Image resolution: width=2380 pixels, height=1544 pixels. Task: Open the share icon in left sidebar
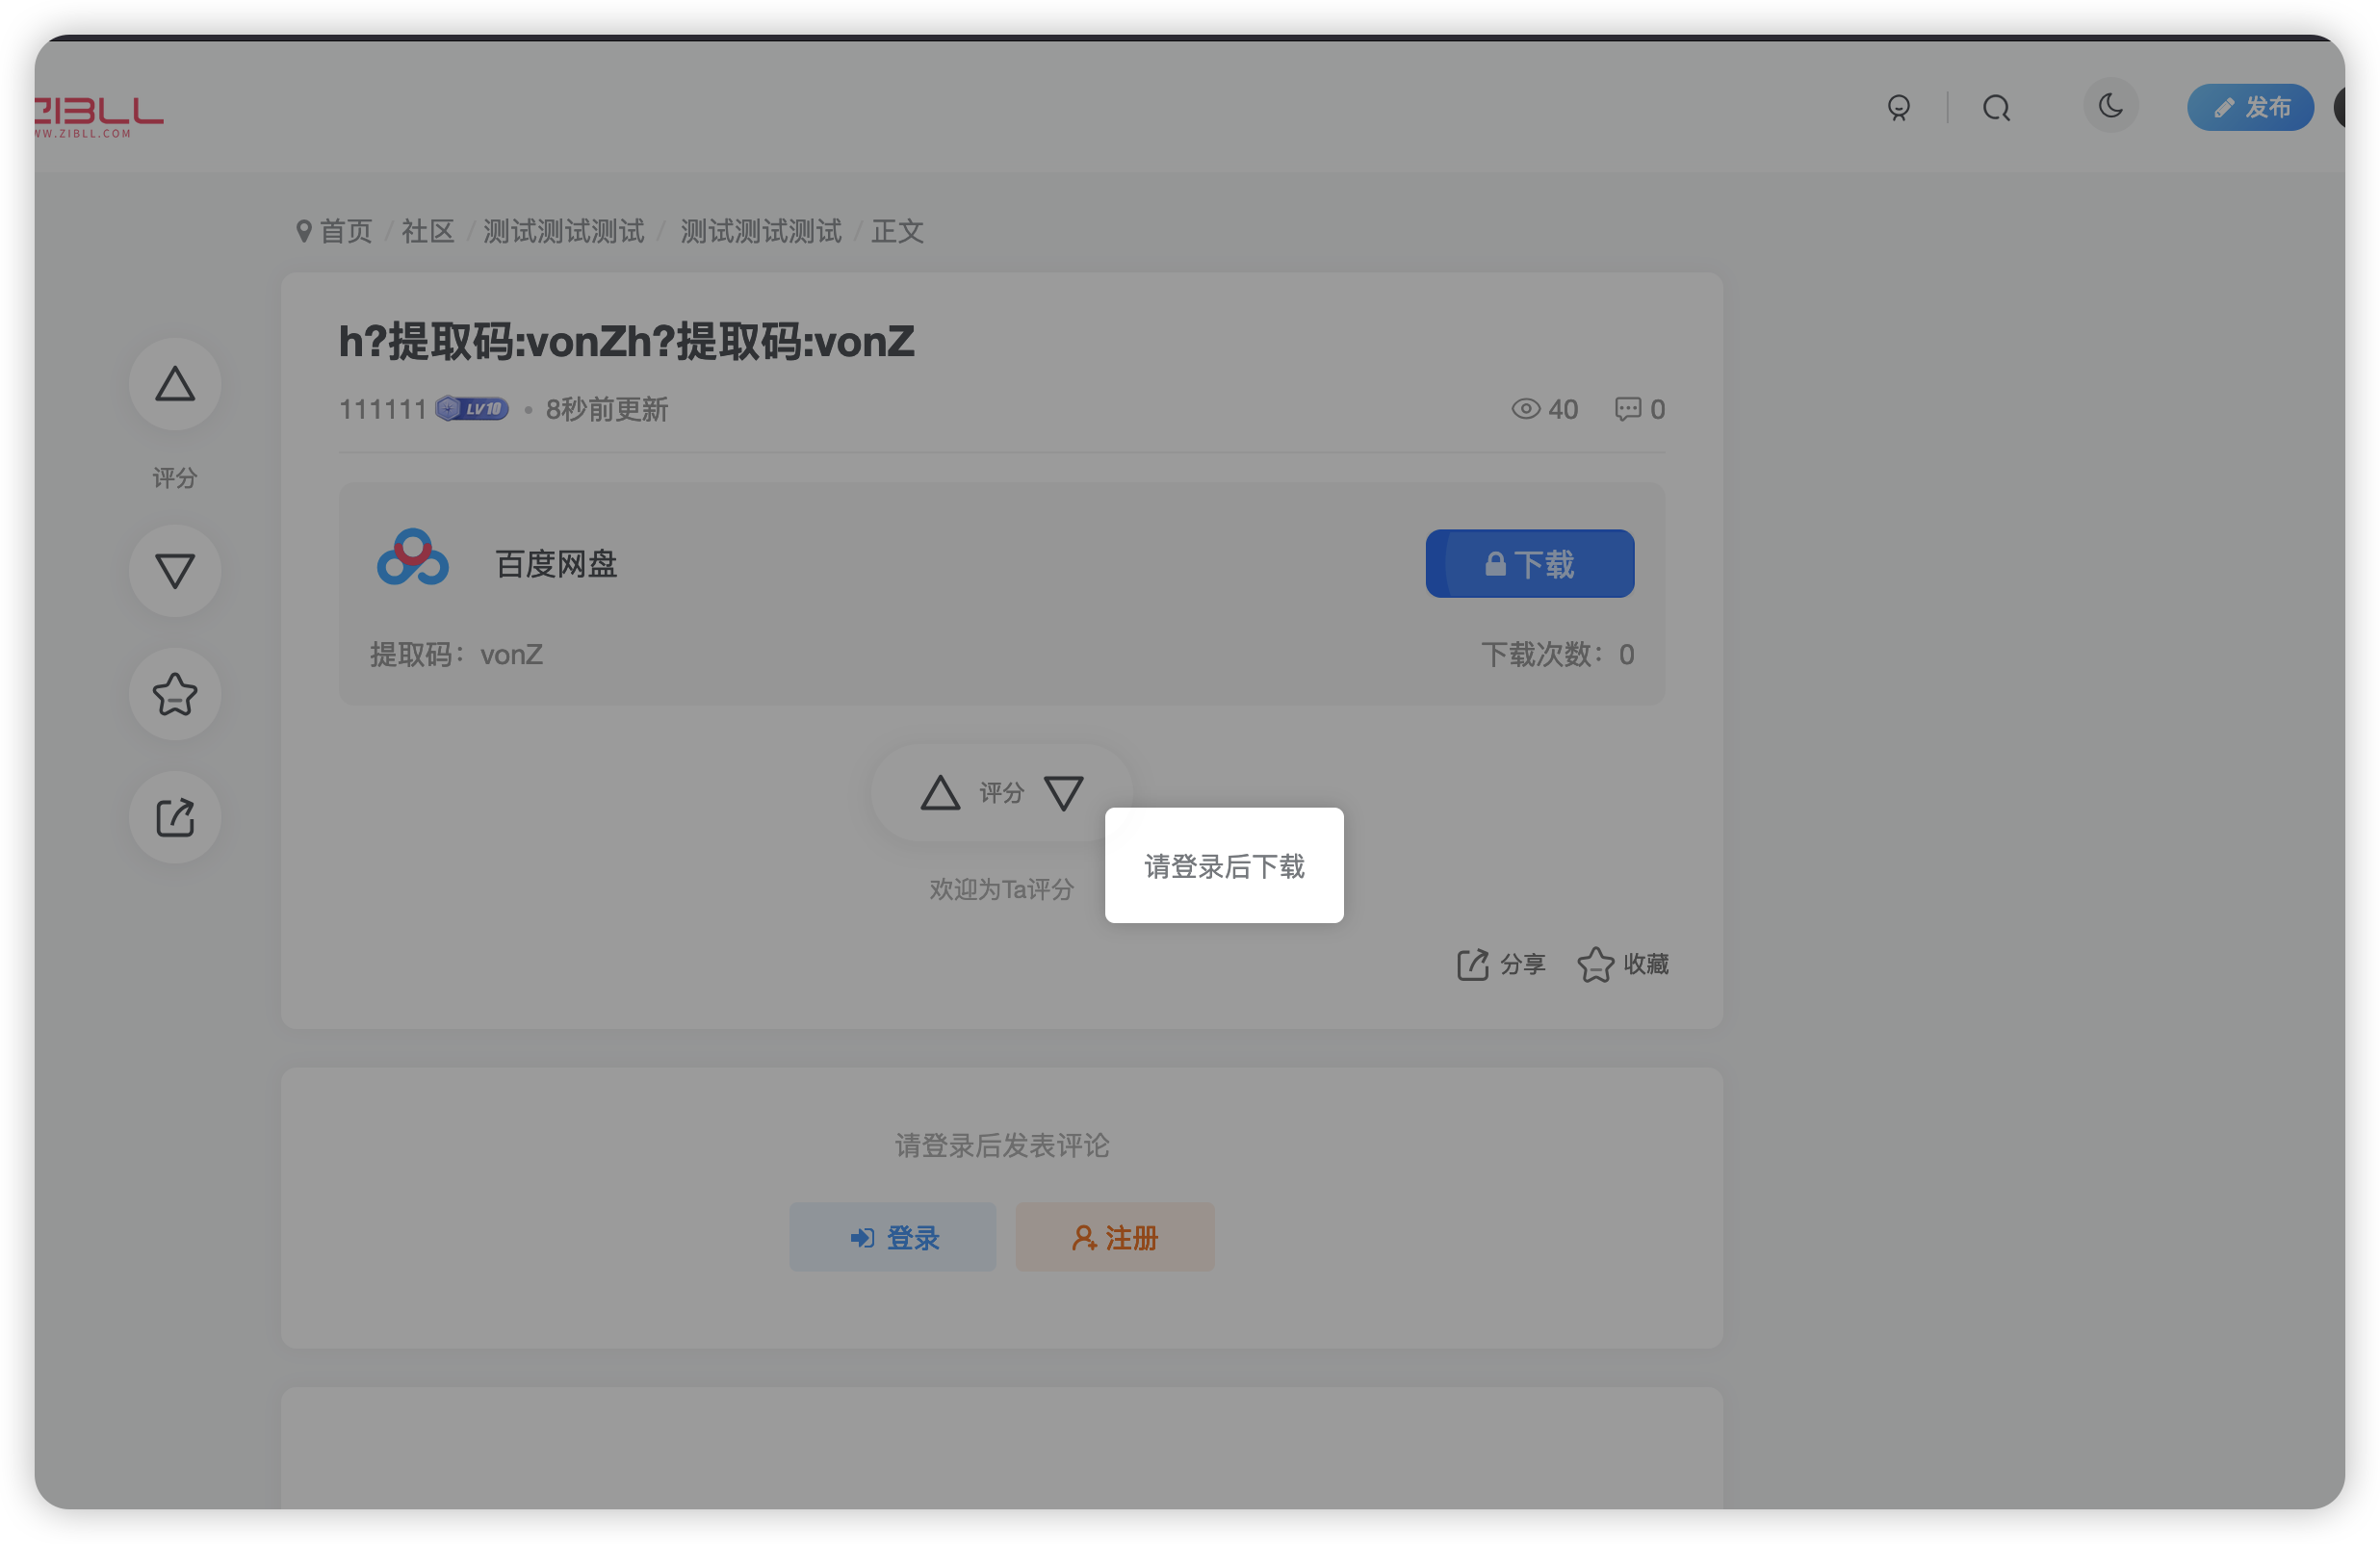pos(175,817)
